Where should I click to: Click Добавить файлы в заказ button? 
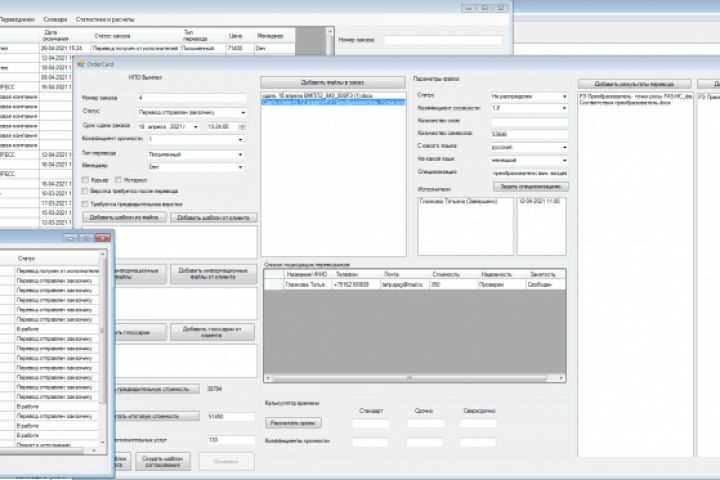(x=332, y=83)
